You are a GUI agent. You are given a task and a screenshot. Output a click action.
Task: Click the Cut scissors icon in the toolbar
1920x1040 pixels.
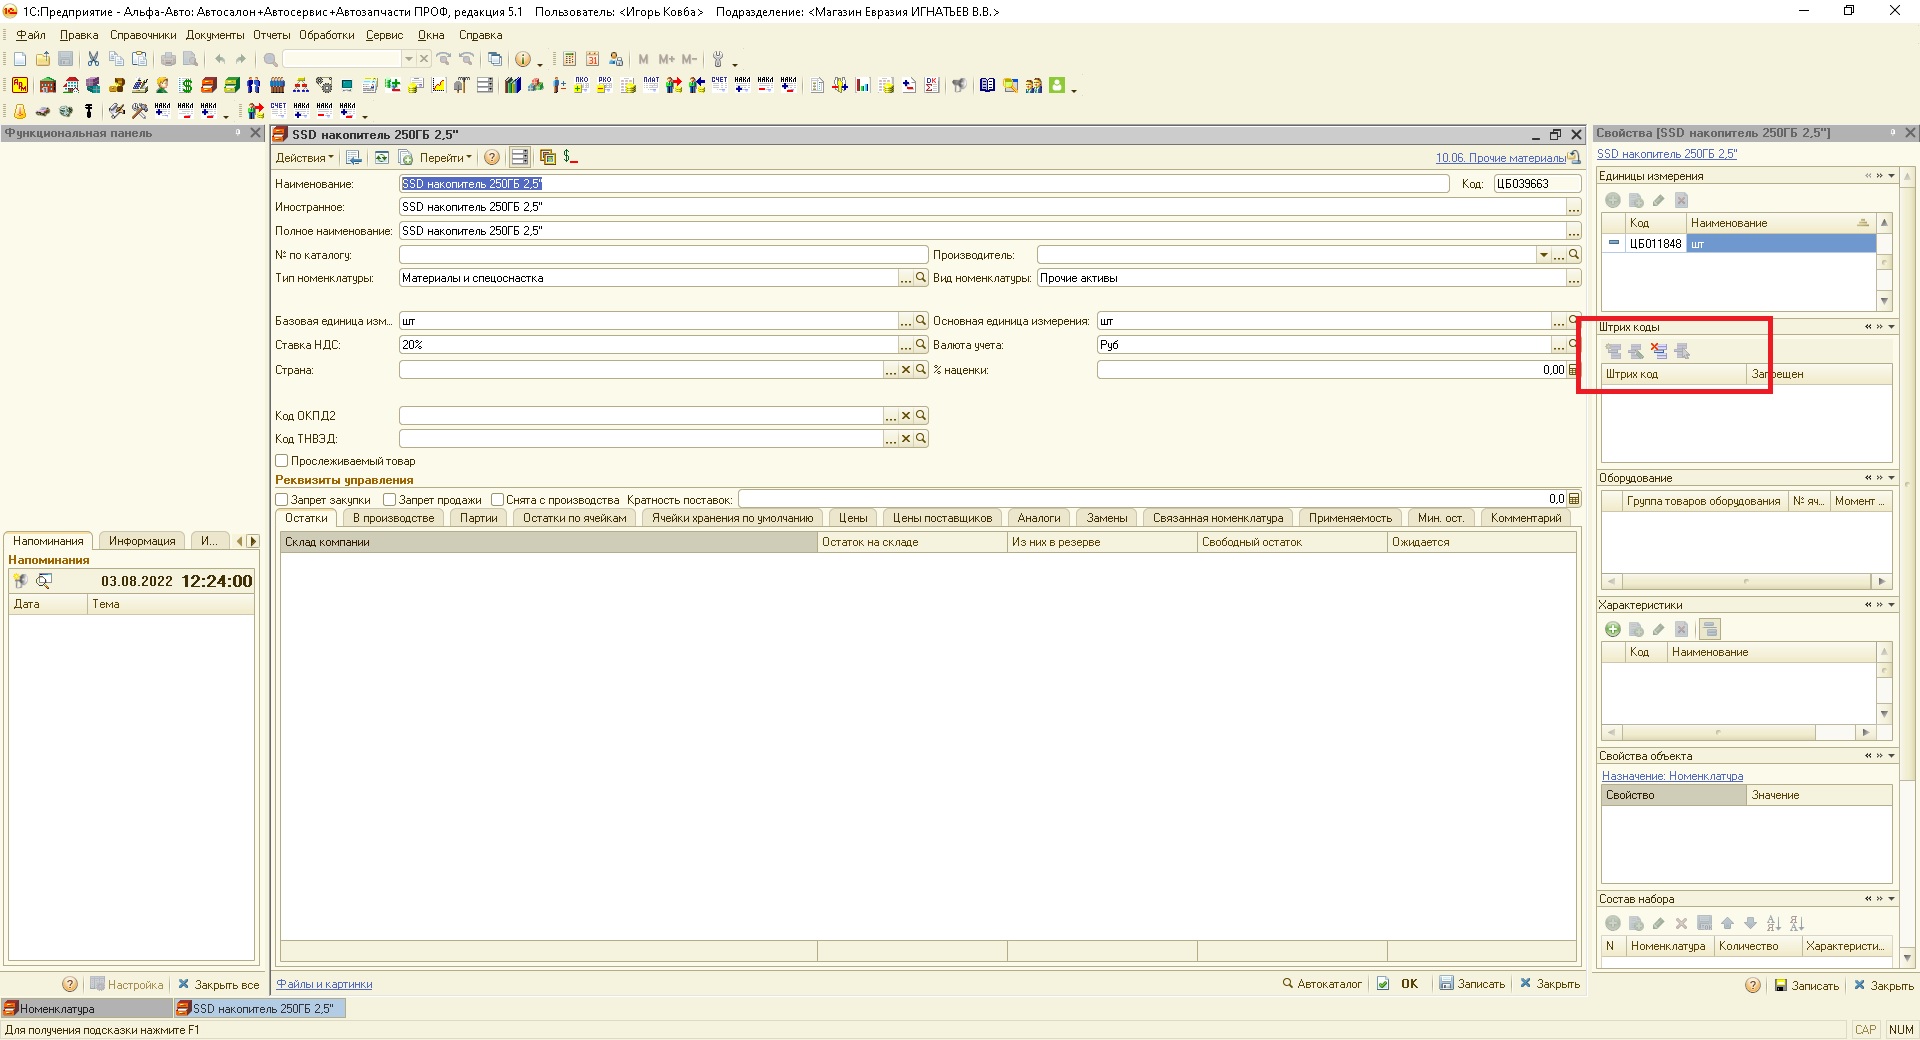coord(93,59)
